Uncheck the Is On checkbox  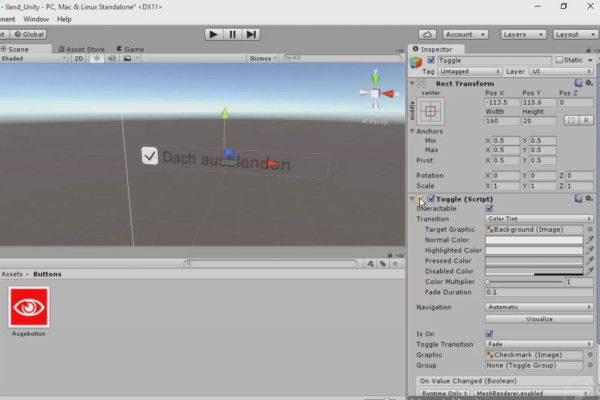(489, 334)
